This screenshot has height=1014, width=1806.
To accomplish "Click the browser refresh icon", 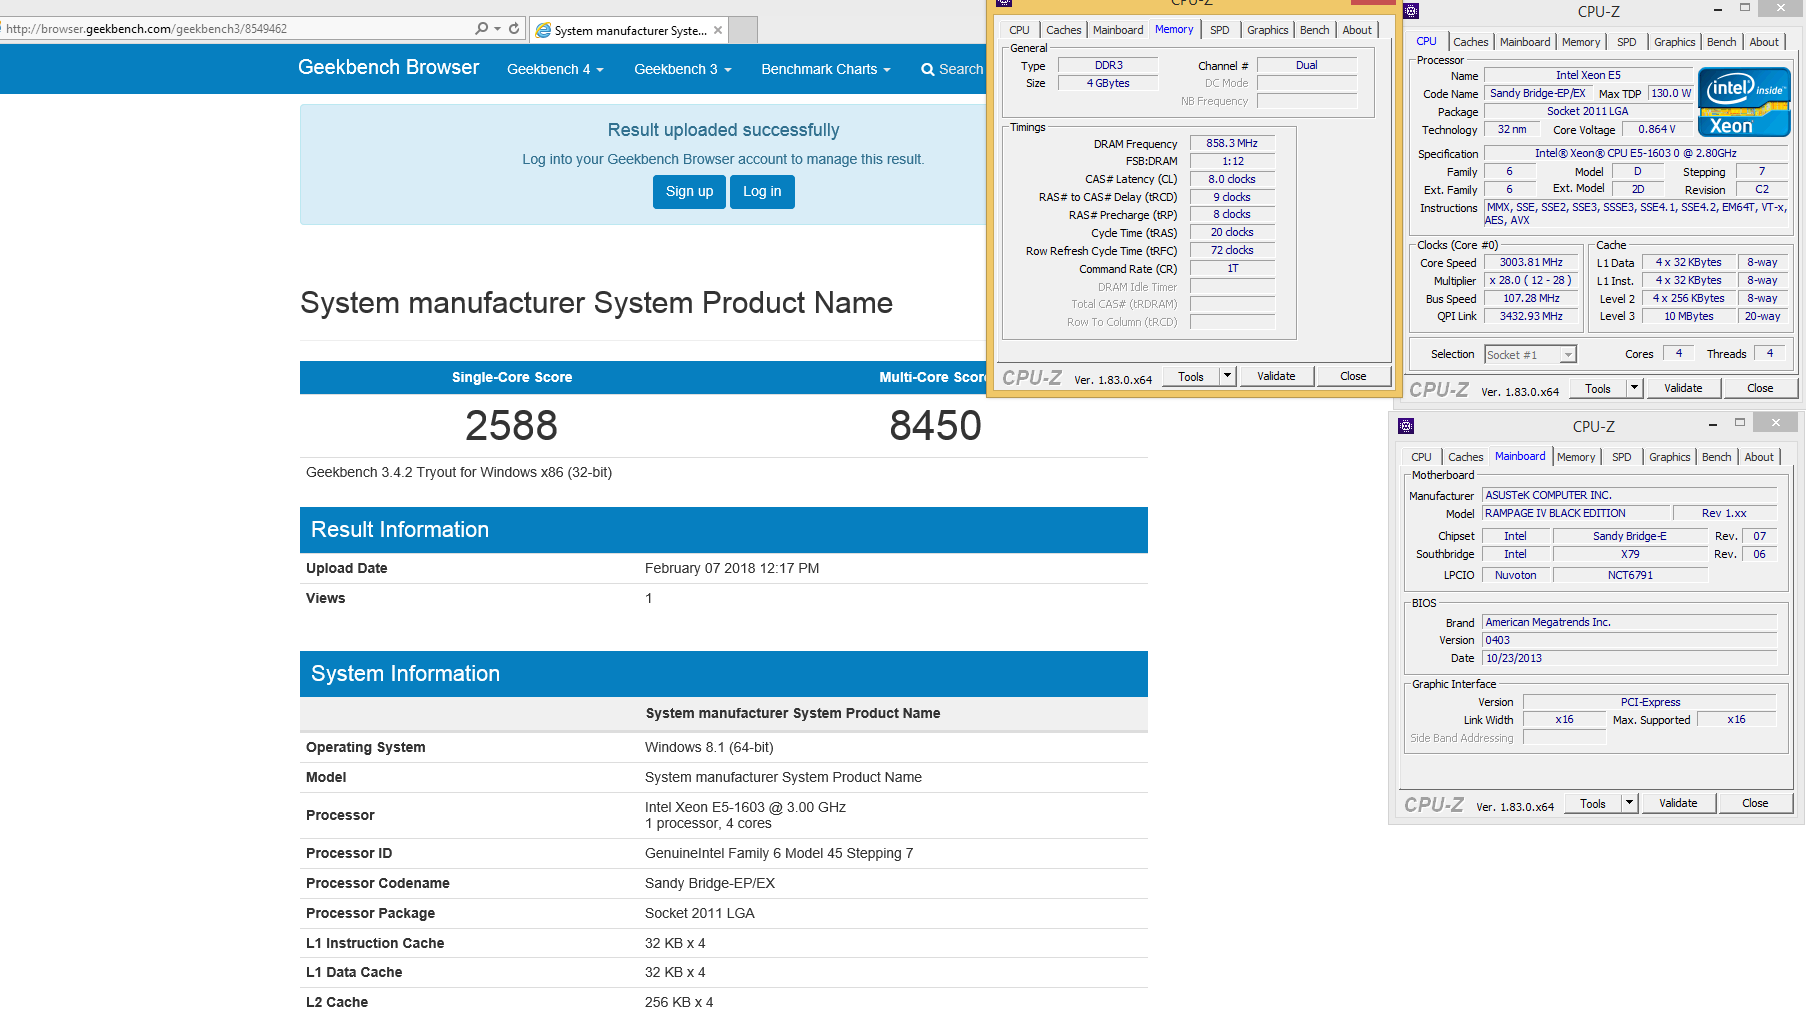I will (x=514, y=28).
